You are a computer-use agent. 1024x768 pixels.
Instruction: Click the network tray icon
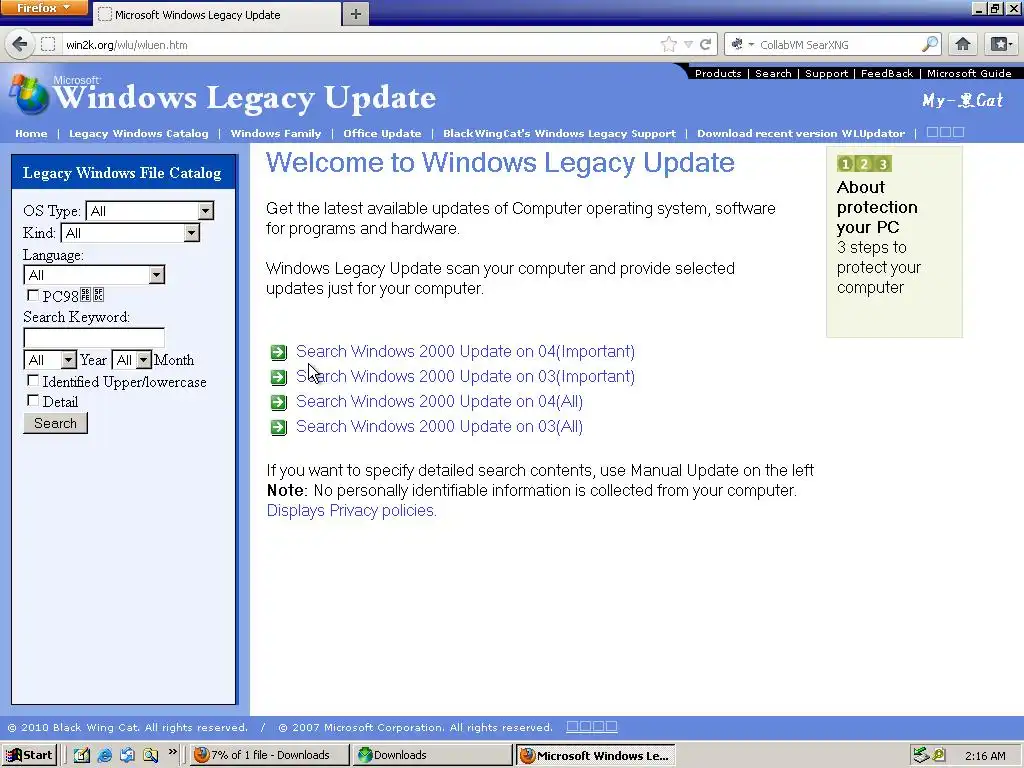click(921, 755)
